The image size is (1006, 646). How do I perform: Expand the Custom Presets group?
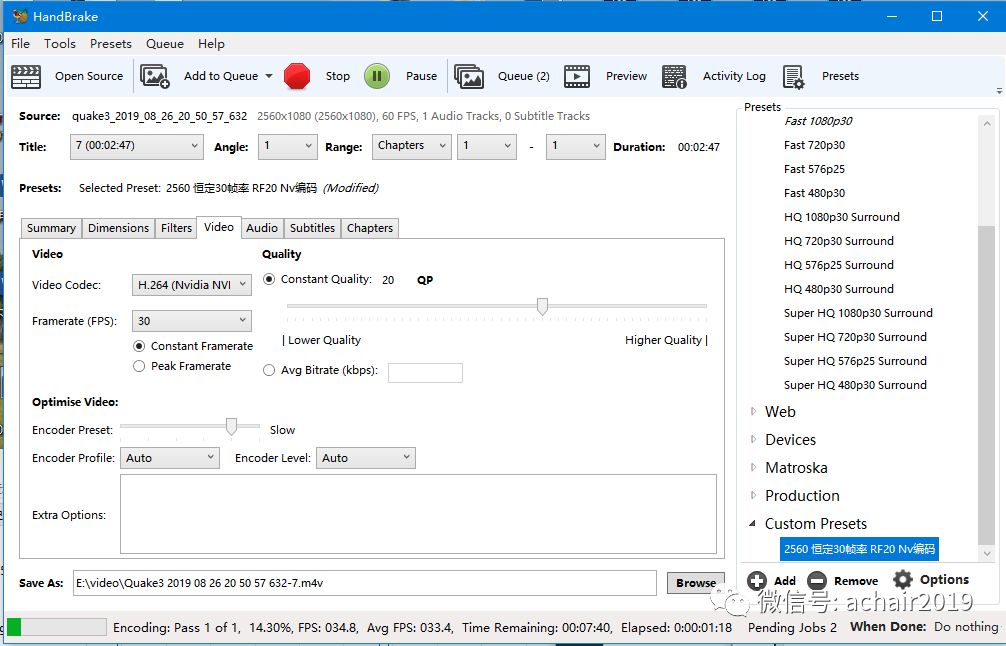coord(754,523)
